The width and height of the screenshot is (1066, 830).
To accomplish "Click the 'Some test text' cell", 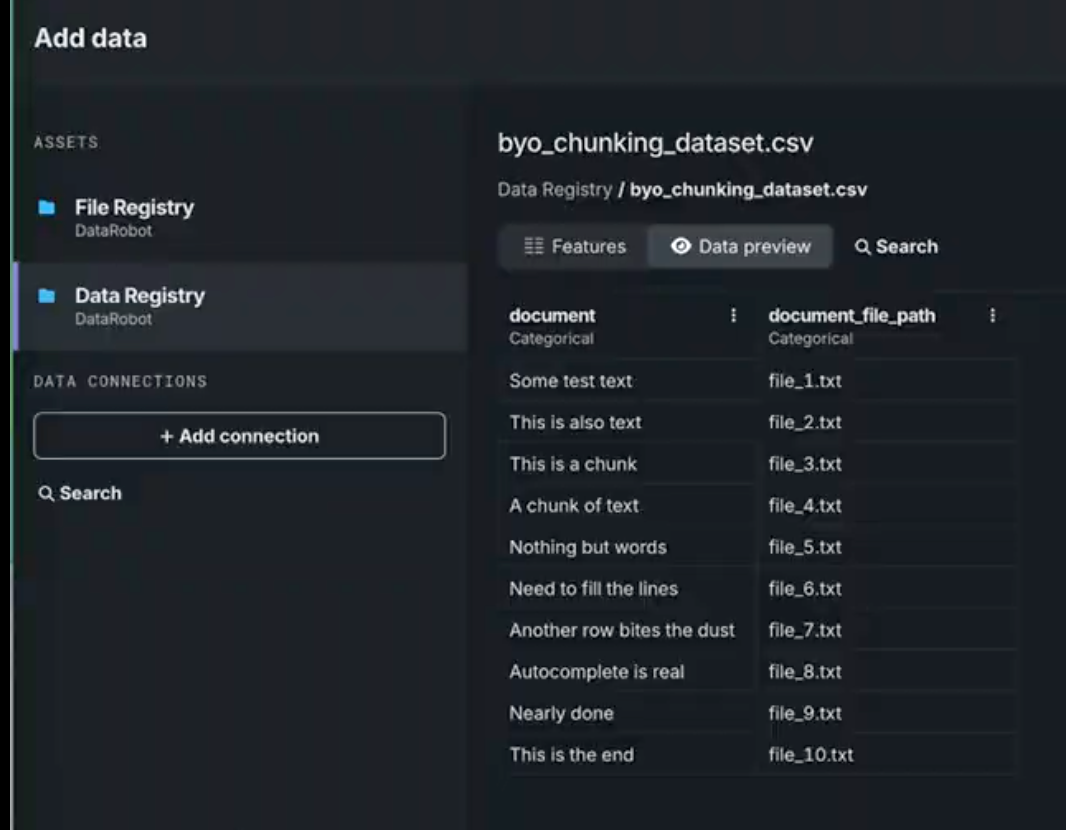I will [x=570, y=381].
